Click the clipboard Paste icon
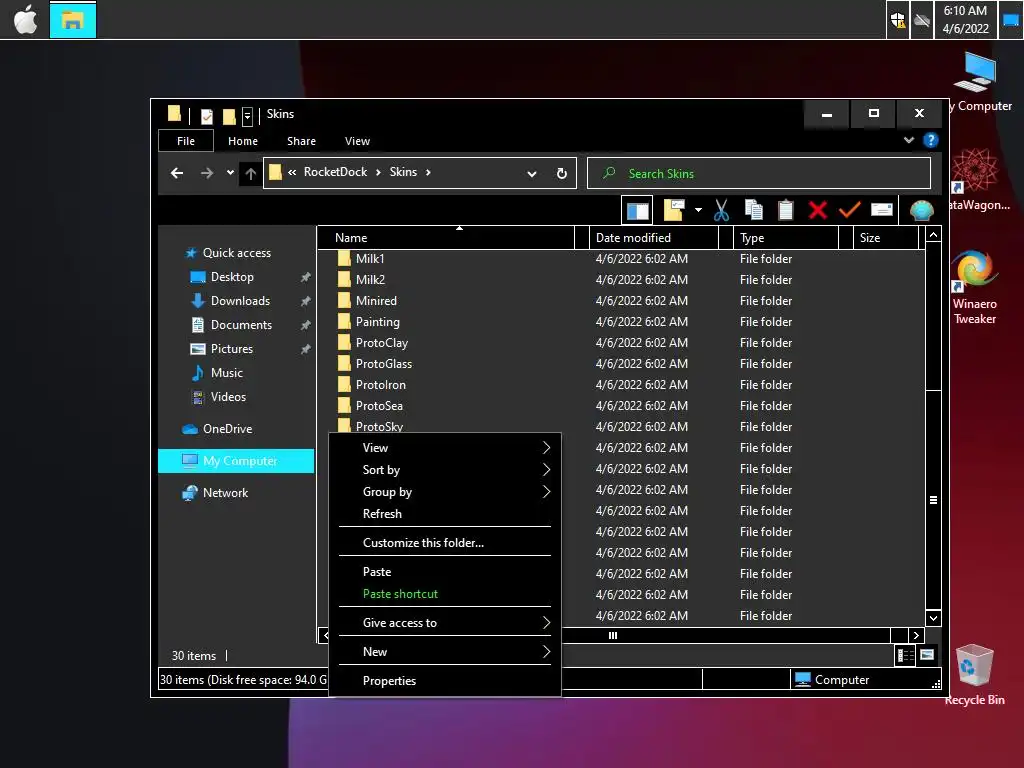The image size is (1024, 768). [786, 210]
